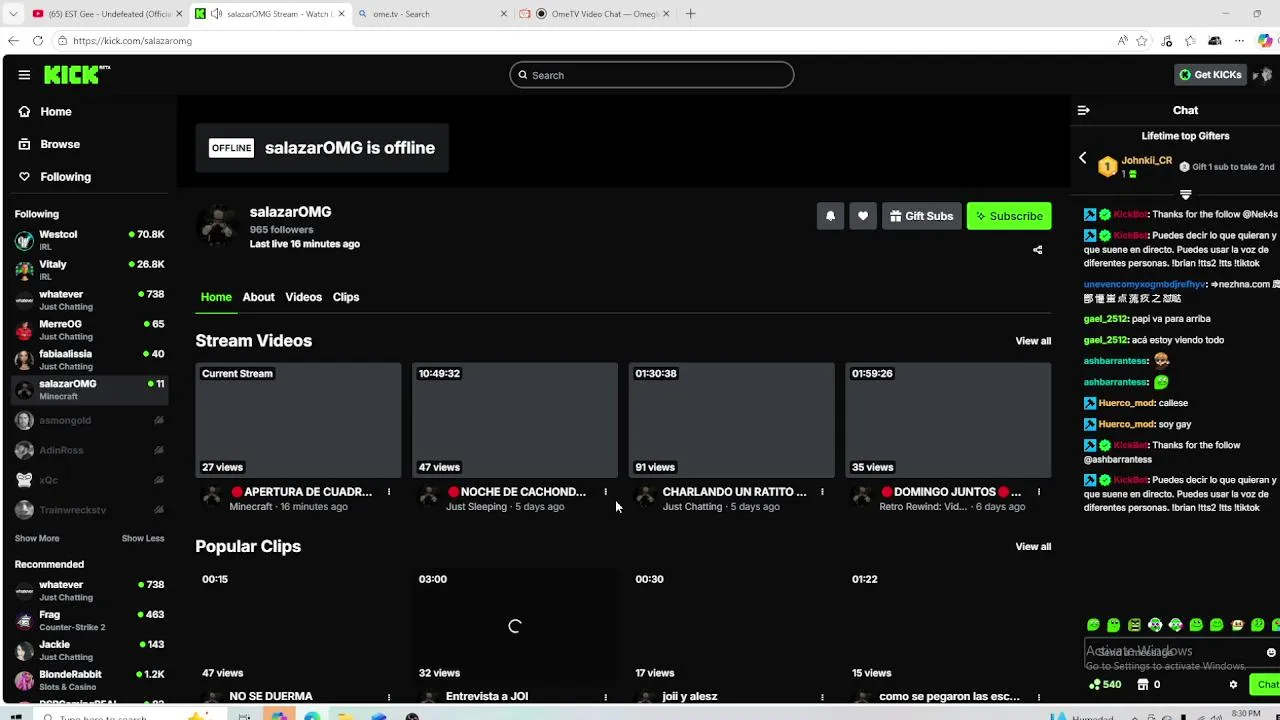
Task: Switch to Videos tab
Action: pyautogui.click(x=303, y=297)
